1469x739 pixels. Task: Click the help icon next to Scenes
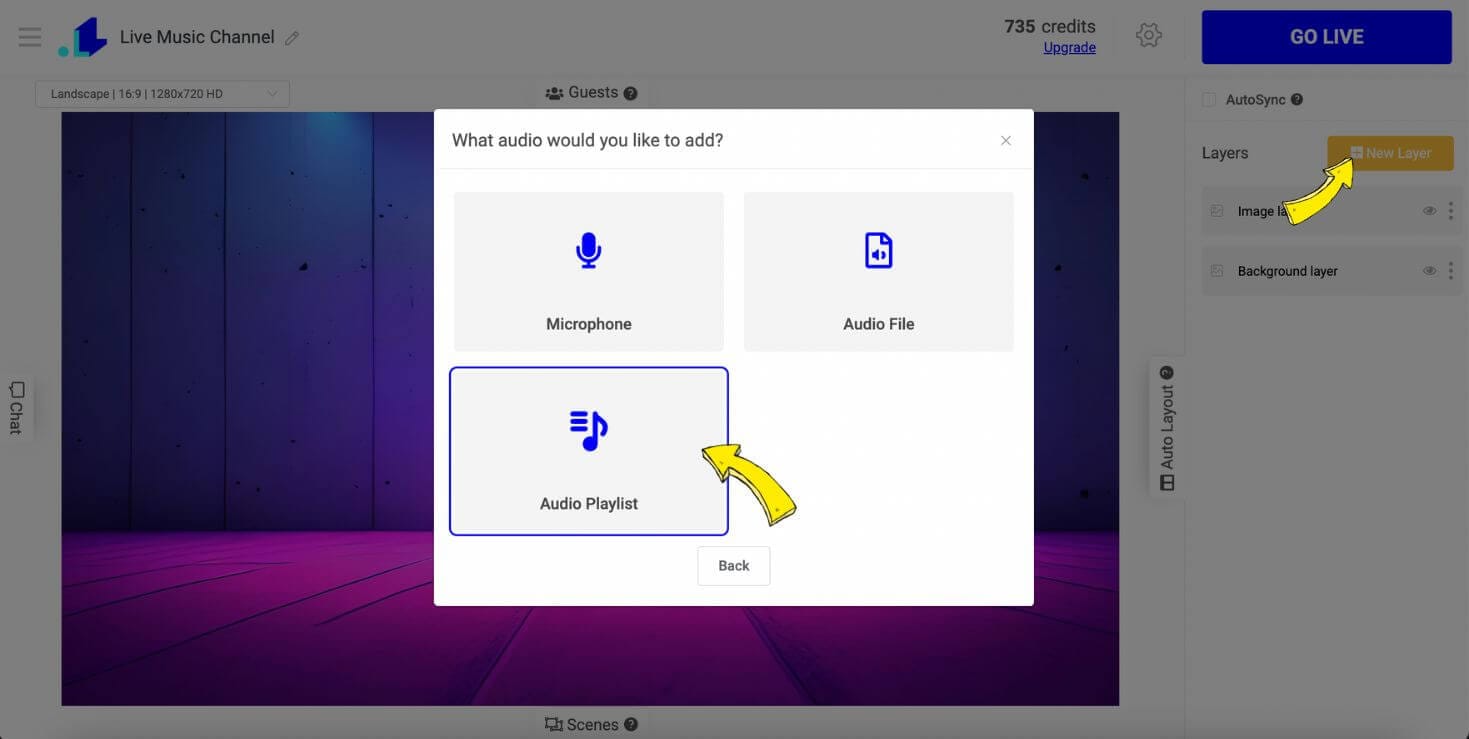tap(630, 724)
